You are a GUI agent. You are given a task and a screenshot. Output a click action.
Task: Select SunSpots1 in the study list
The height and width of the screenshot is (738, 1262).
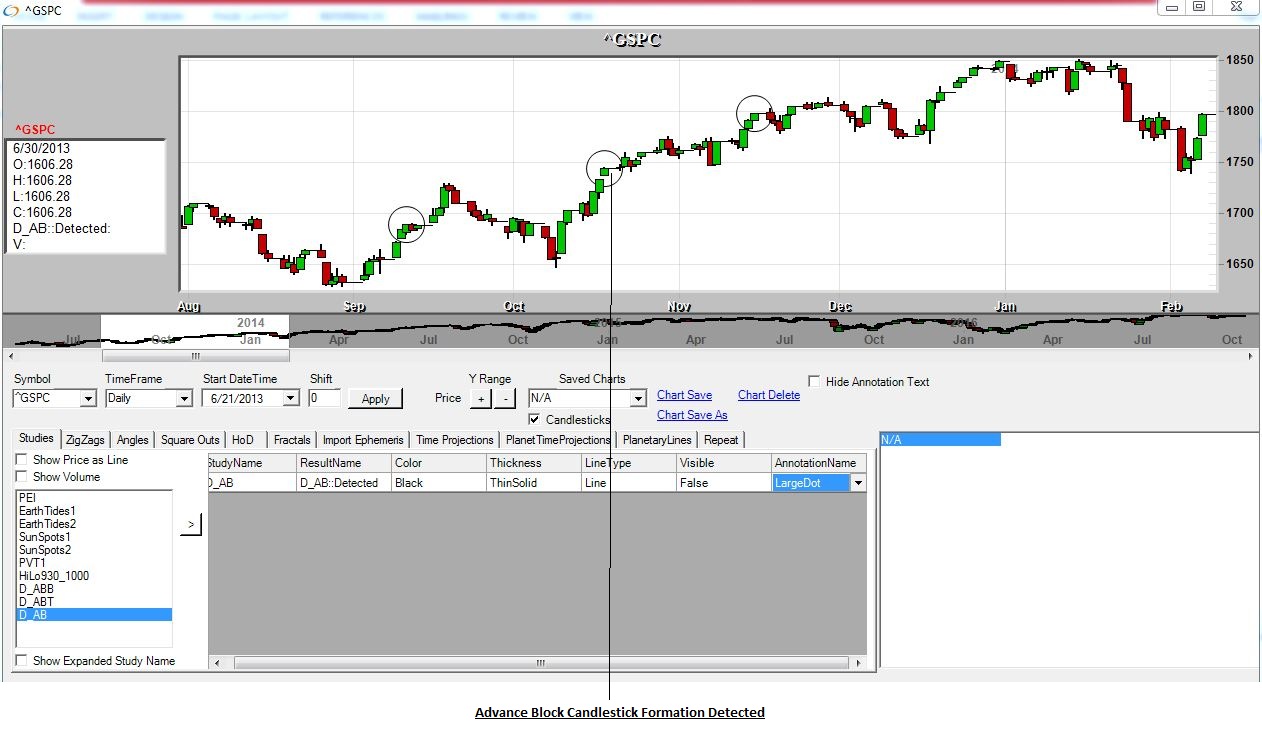(x=45, y=537)
